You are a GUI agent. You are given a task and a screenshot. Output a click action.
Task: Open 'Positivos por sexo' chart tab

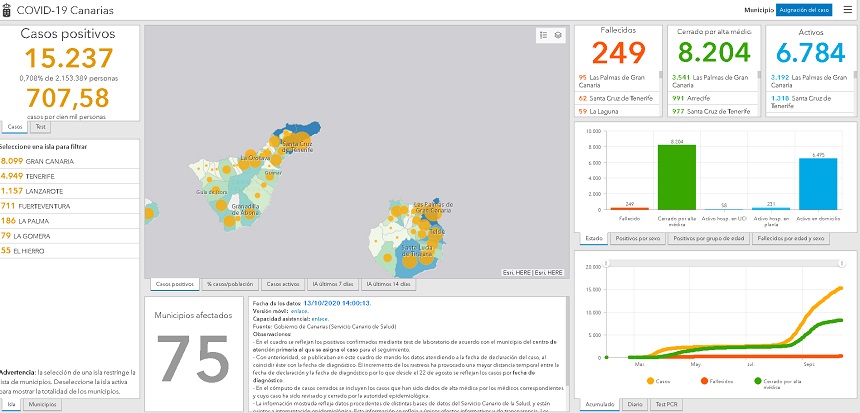coord(639,239)
